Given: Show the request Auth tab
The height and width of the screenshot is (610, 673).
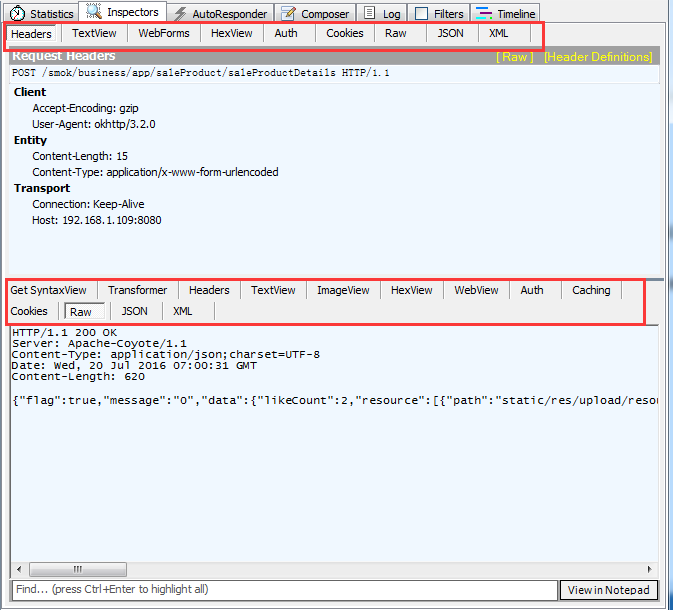Looking at the screenshot, I should [x=286, y=33].
